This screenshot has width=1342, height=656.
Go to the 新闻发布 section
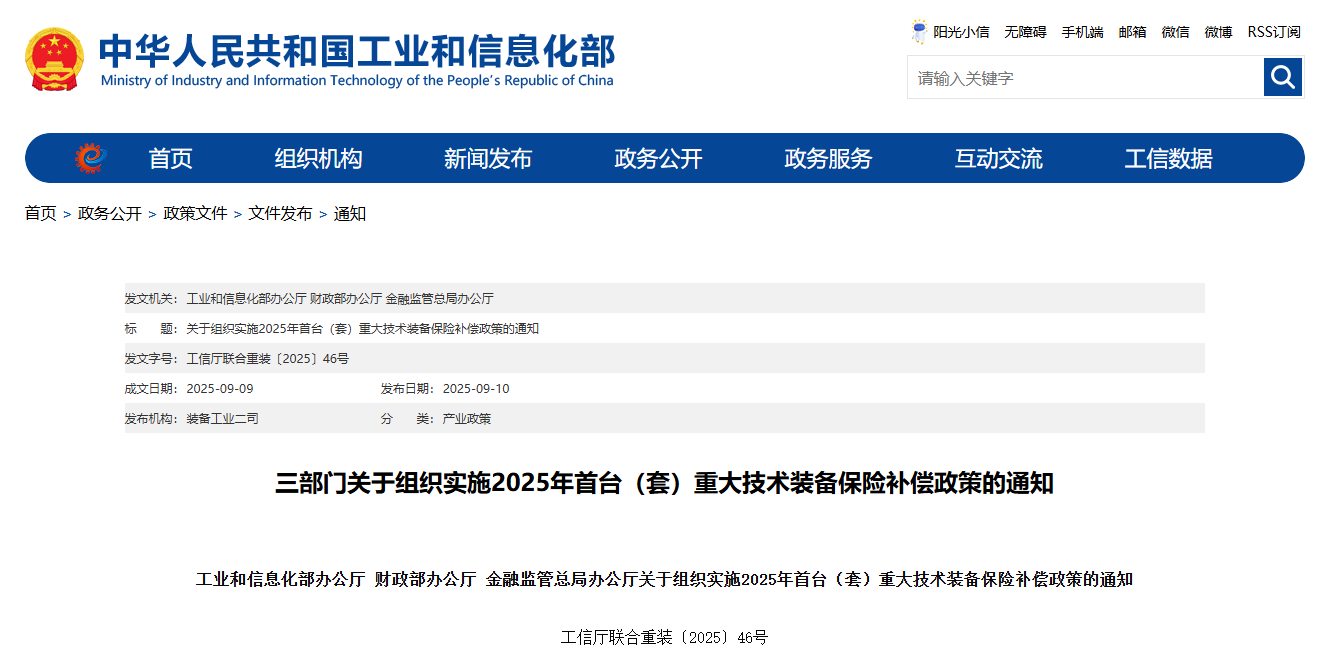pos(488,159)
